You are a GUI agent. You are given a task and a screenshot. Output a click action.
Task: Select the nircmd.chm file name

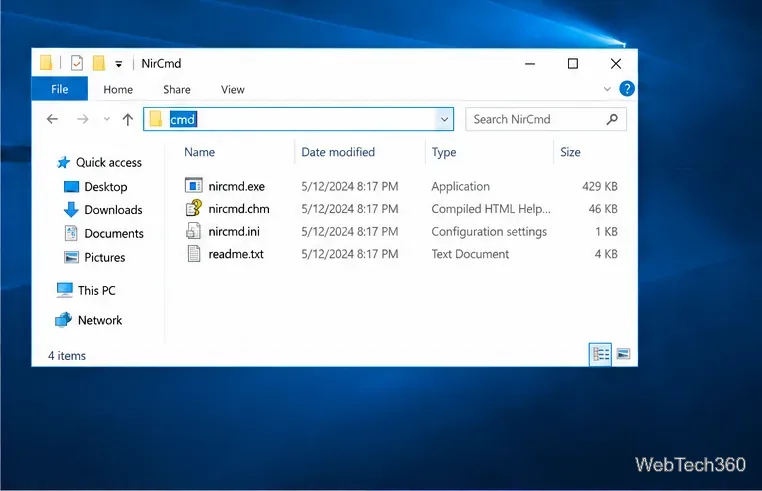[x=239, y=209]
